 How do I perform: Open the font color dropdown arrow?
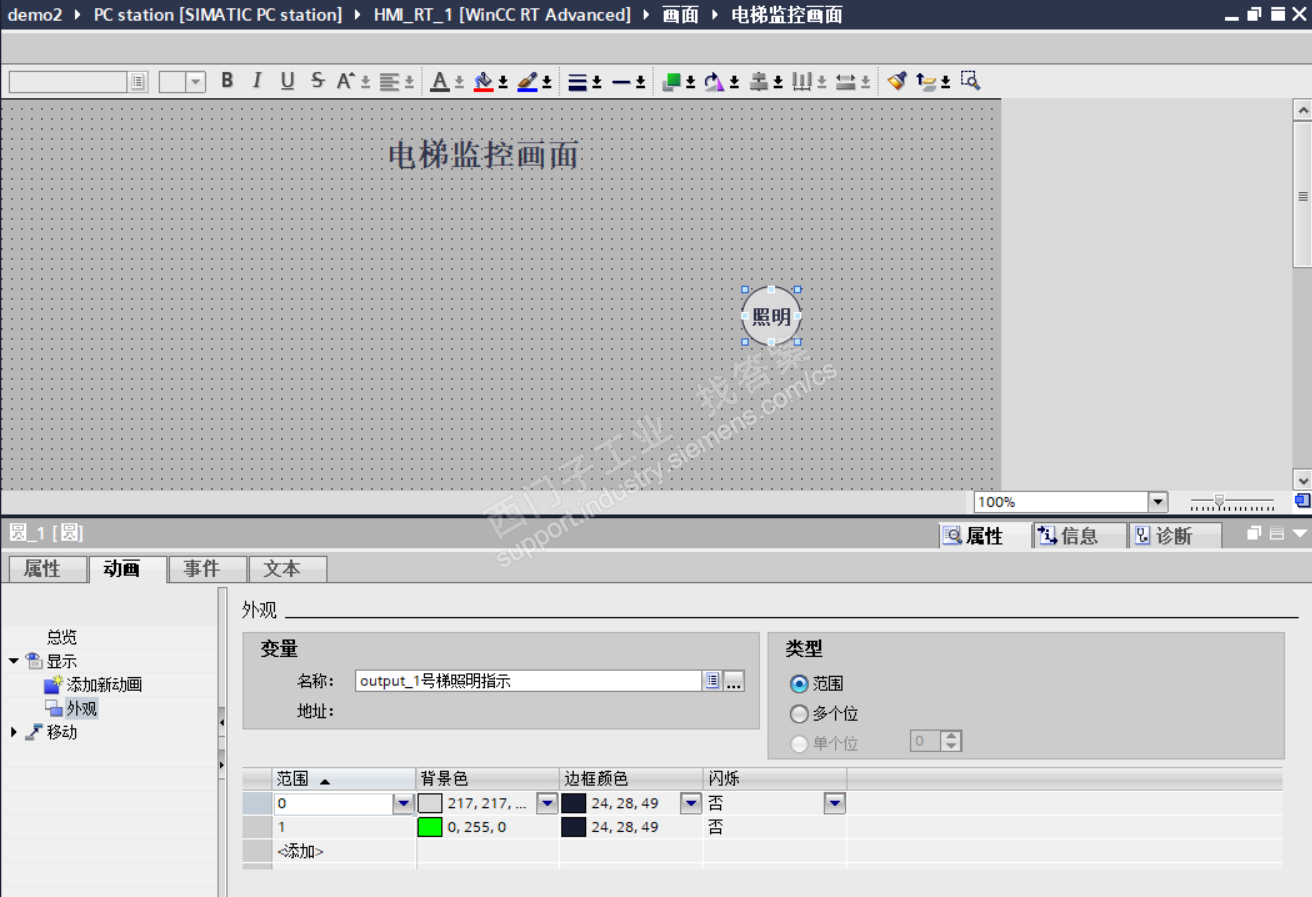click(x=459, y=83)
